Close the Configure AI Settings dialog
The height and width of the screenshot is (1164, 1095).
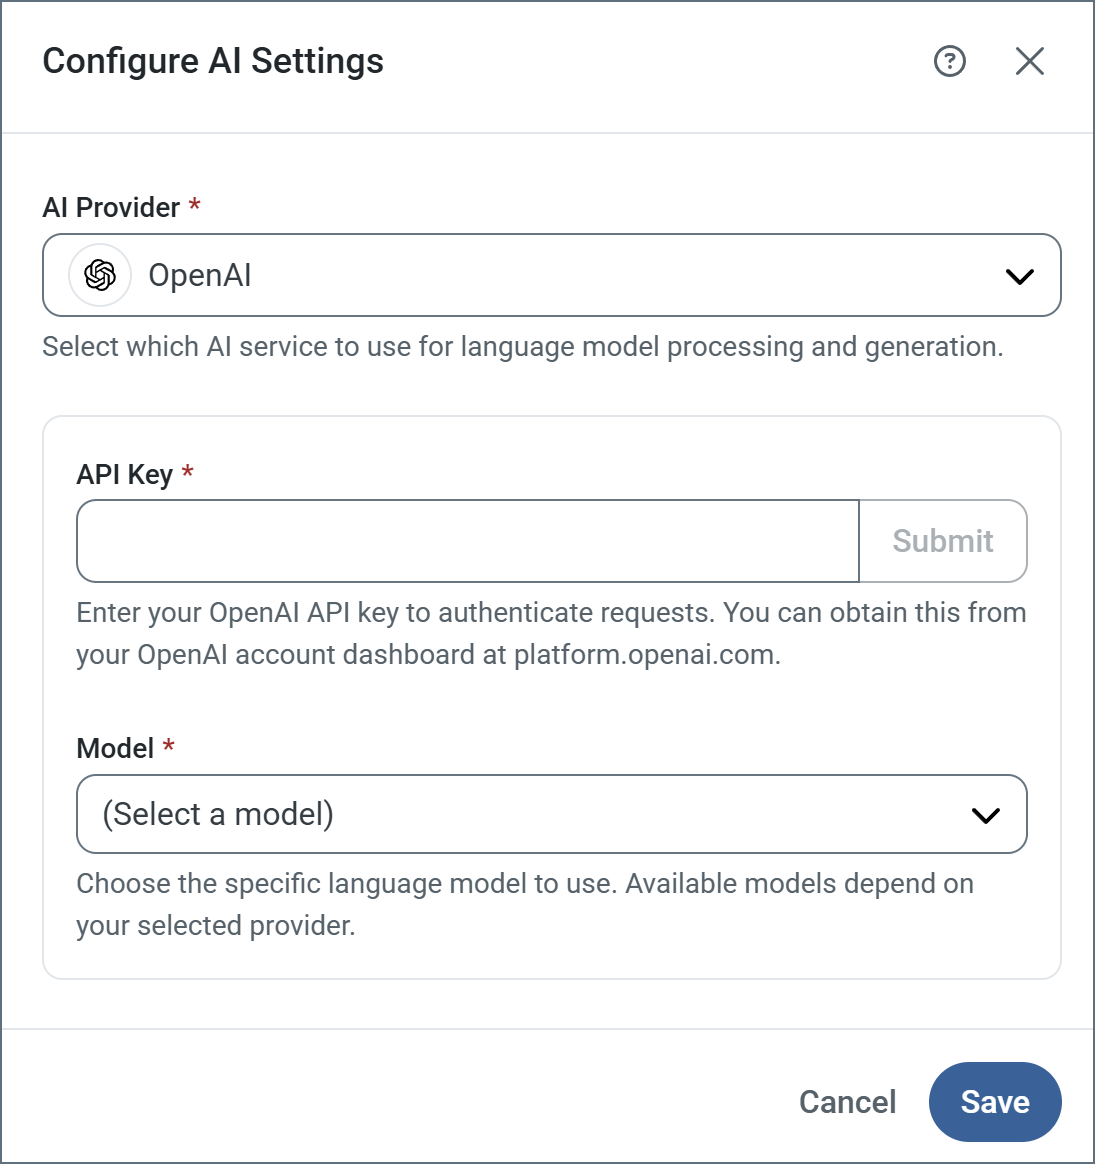coord(1029,62)
